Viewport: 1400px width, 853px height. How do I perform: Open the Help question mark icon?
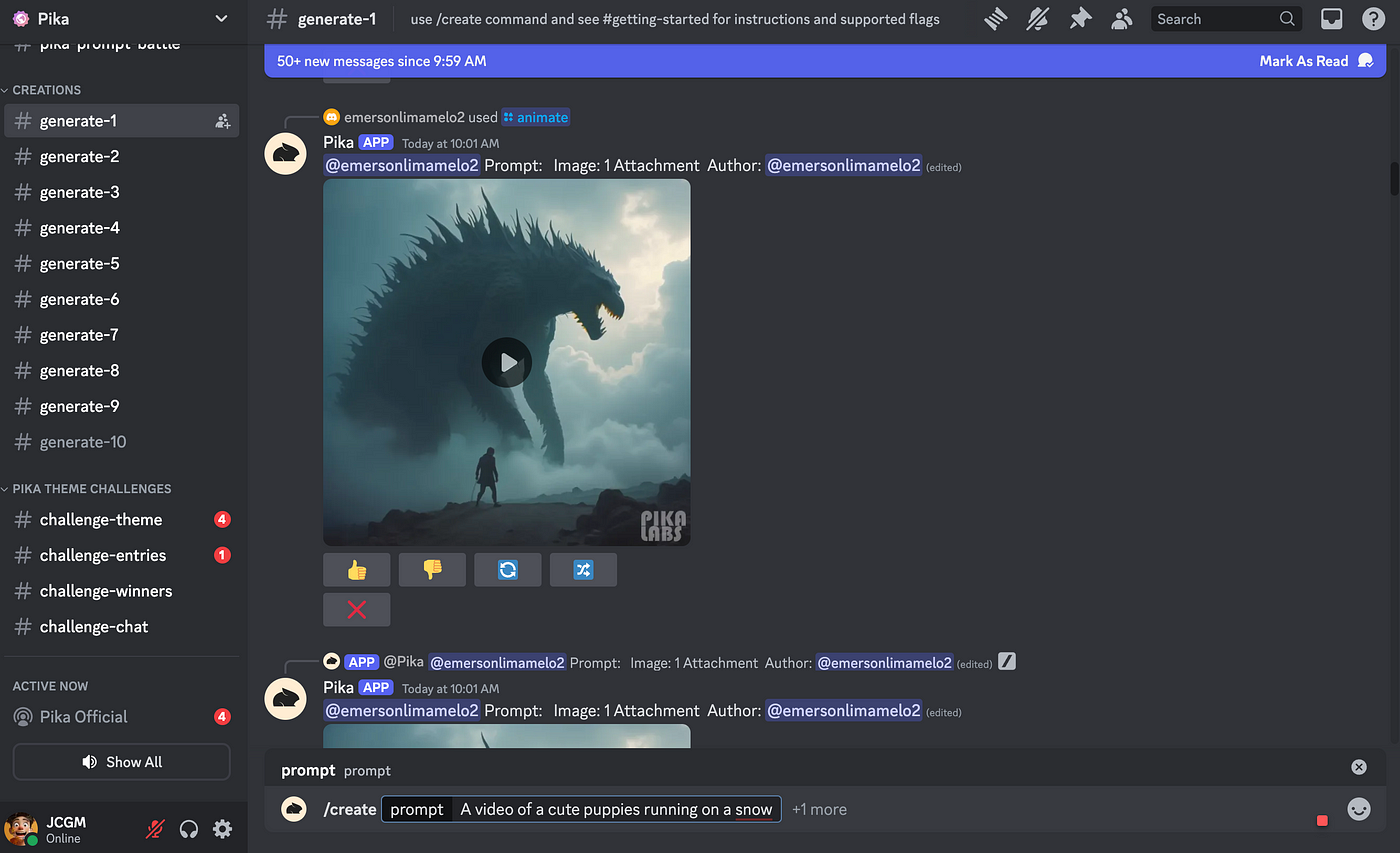(1373, 18)
